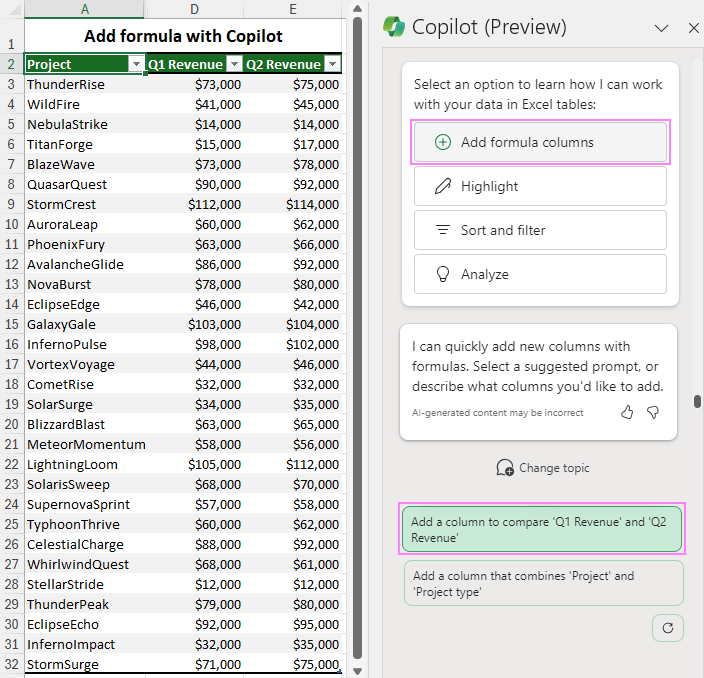Close the Copilot pane
The width and height of the screenshot is (704, 678).
[x=694, y=28]
